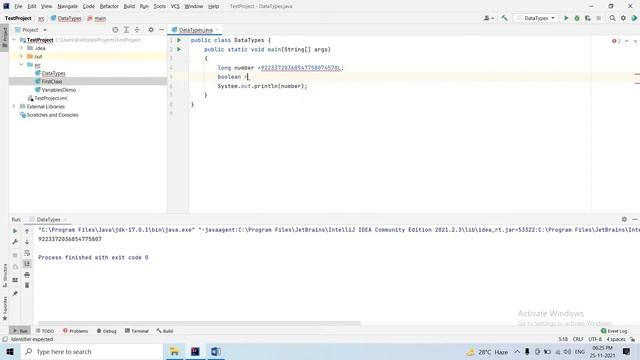Open the Debug tool window button
Viewport: 640px width, 360px height.
[107, 331]
